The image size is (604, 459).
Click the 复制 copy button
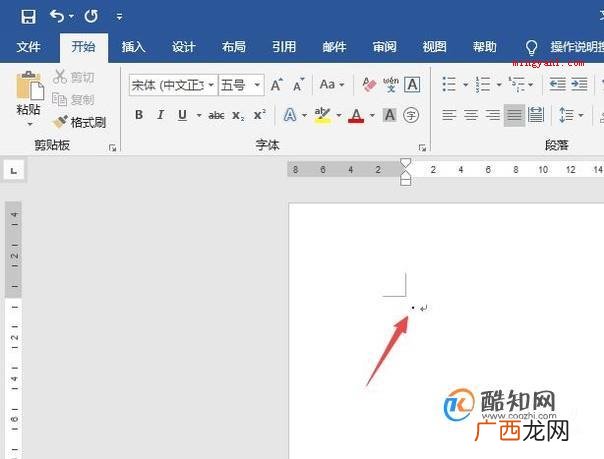73,100
